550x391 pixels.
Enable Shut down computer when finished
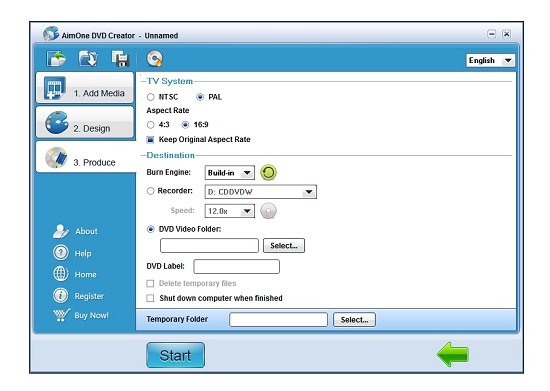pyautogui.click(x=150, y=298)
